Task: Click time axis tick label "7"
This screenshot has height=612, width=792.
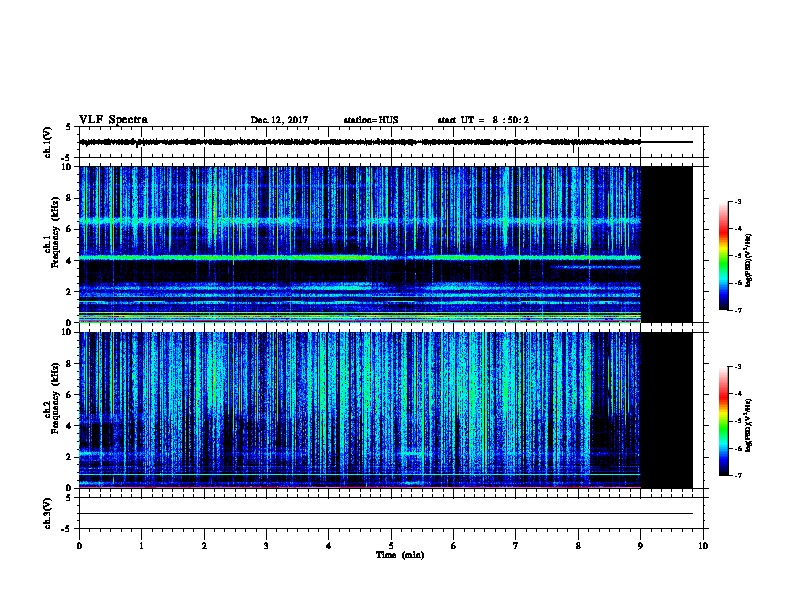Action: [x=515, y=545]
